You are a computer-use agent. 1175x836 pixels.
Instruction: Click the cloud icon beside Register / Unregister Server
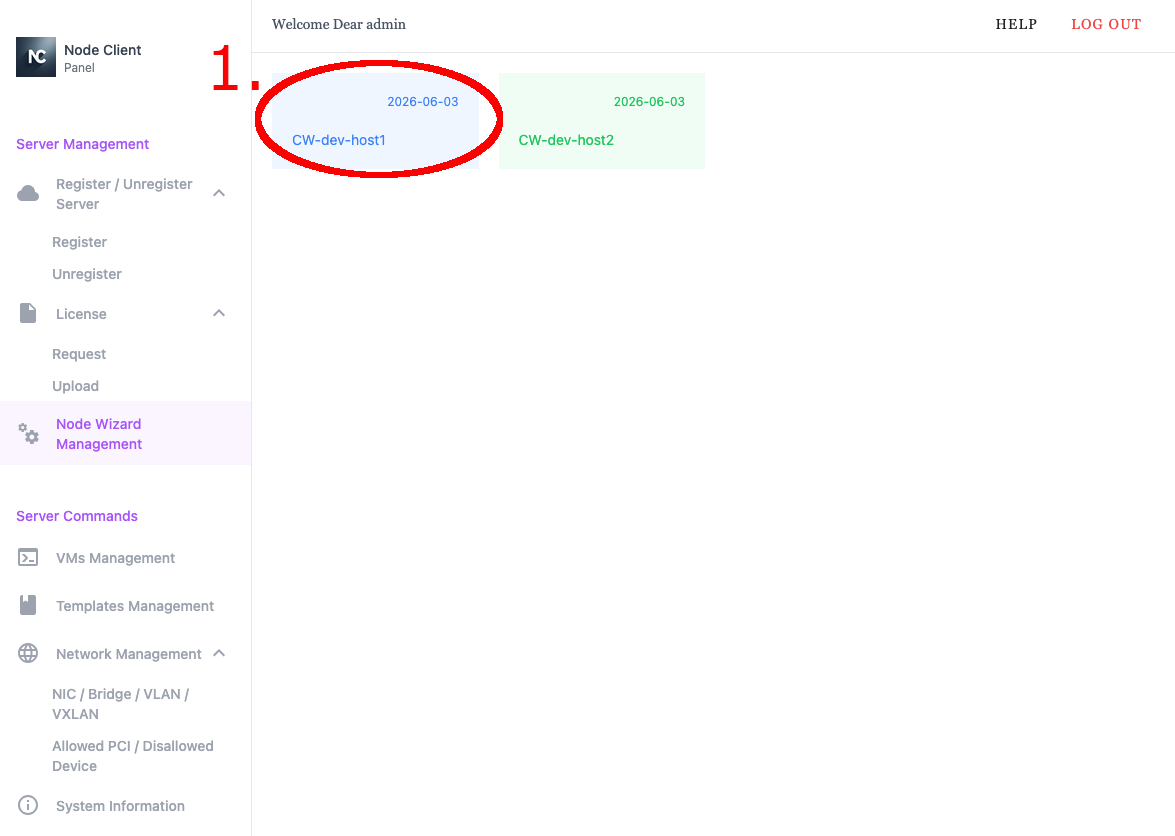click(x=28, y=193)
